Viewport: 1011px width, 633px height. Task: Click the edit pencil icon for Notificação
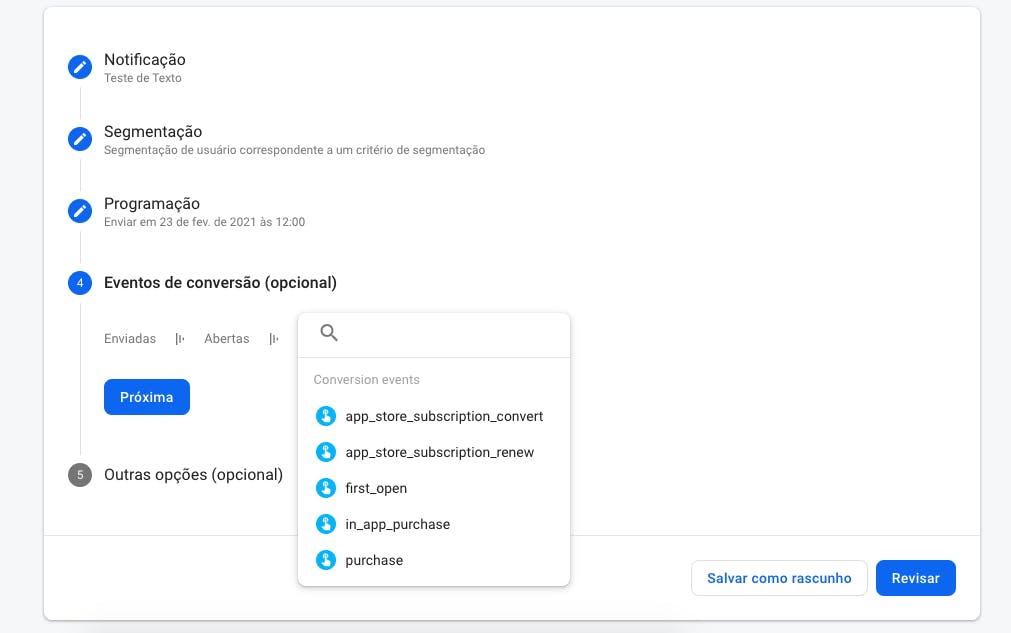[80, 67]
